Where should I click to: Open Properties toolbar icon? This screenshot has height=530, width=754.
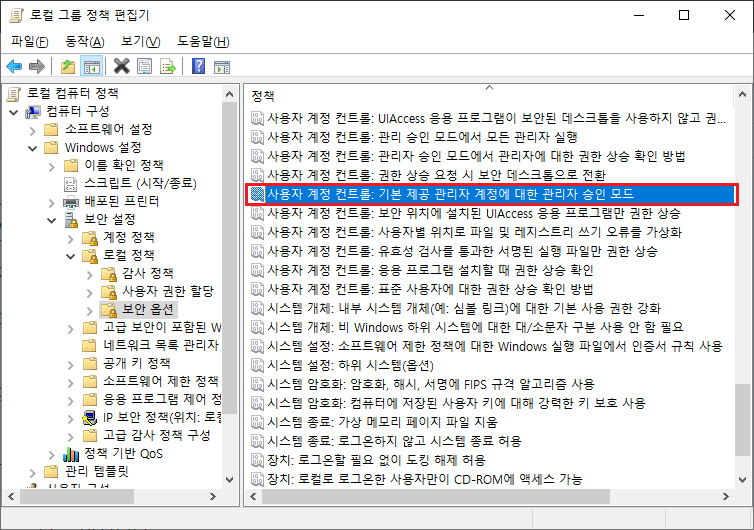144,66
